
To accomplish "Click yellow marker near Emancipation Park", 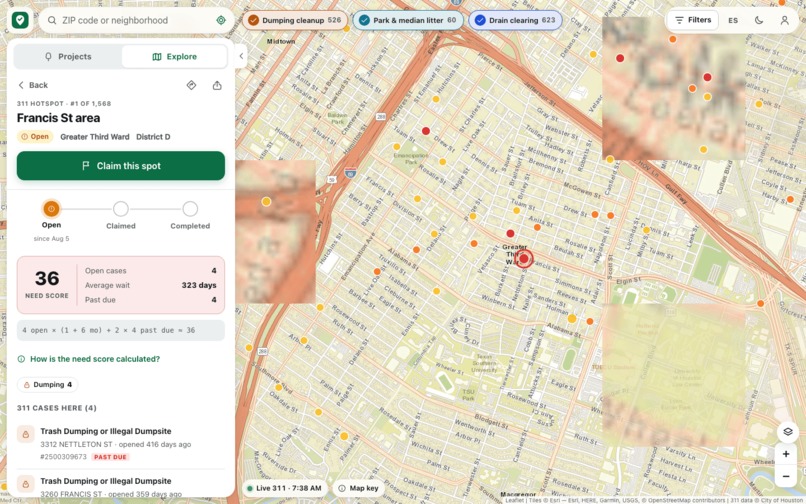I will tap(396, 147).
